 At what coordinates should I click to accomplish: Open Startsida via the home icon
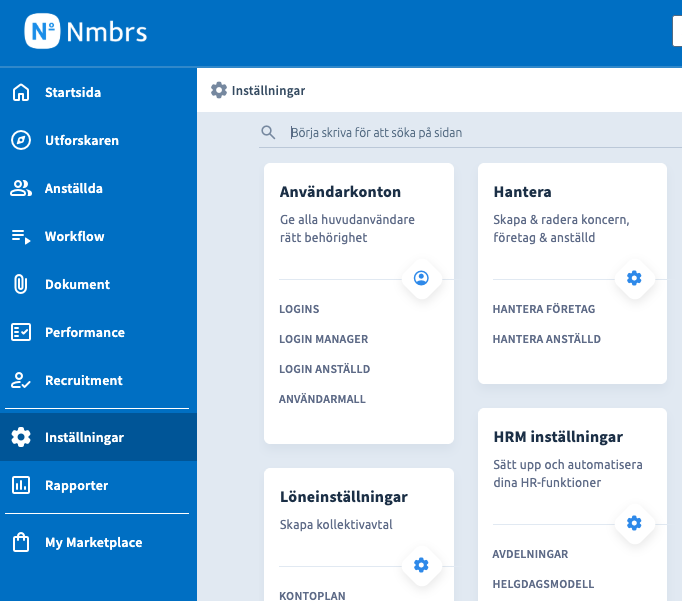click(x=20, y=93)
